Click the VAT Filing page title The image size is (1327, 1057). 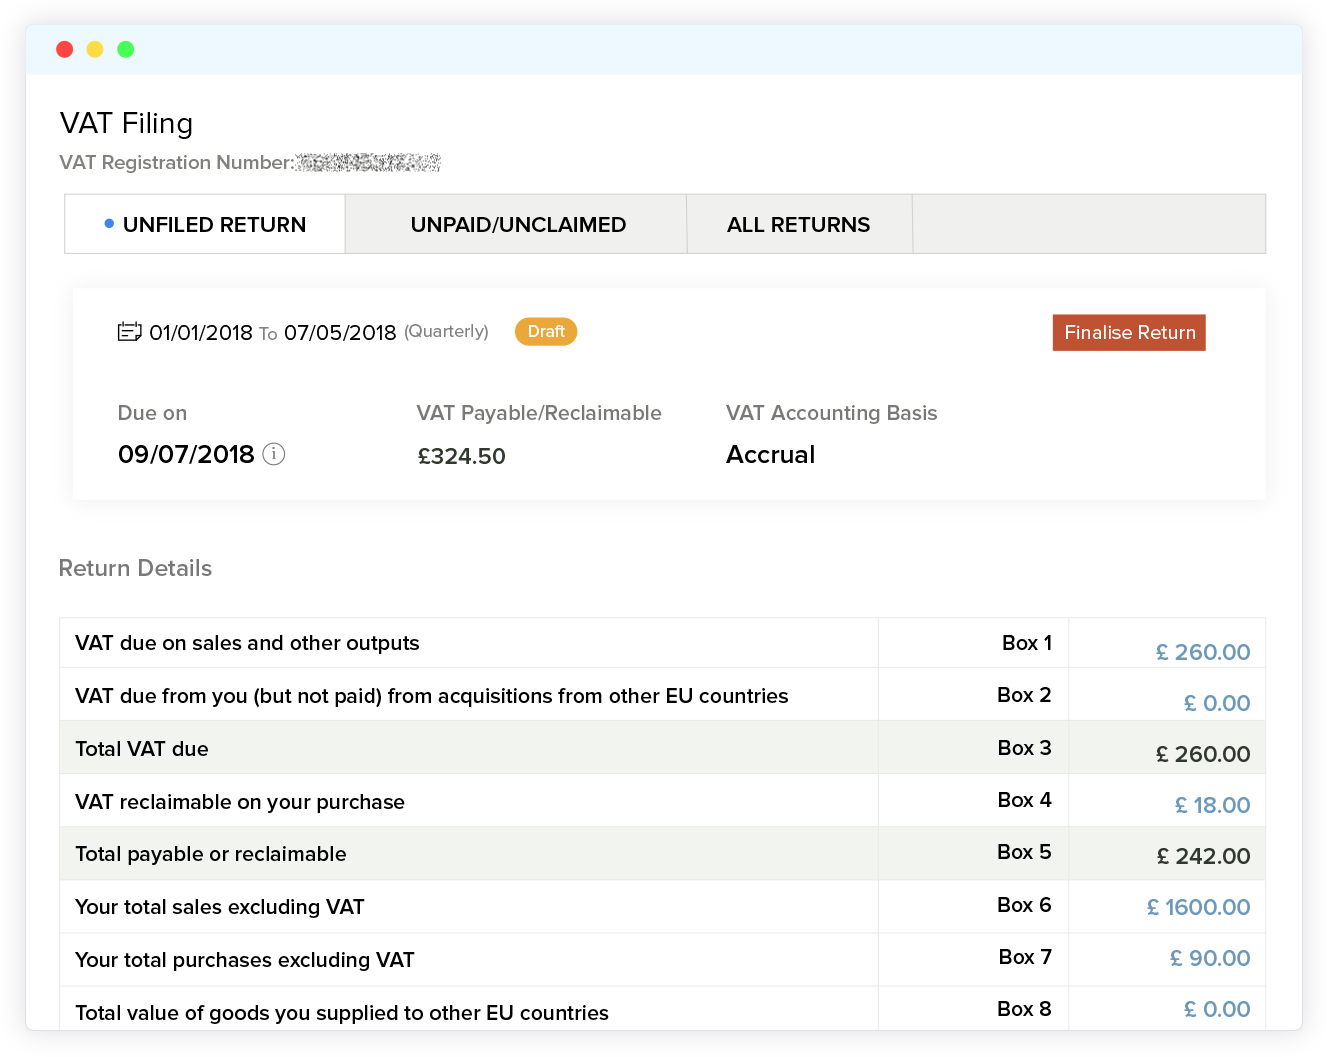(x=126, y=123)
